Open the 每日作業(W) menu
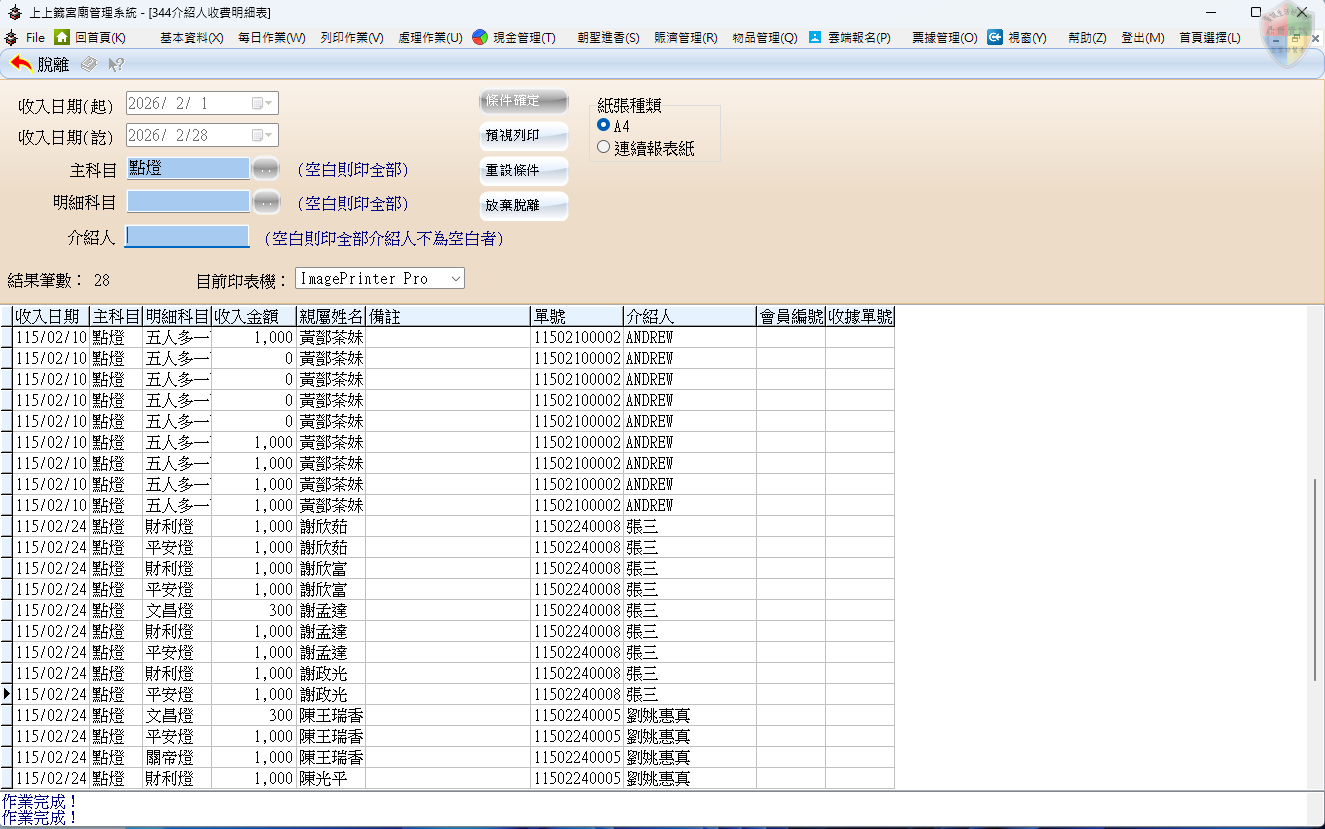The image size is (1325, 829). coord(271,38)
